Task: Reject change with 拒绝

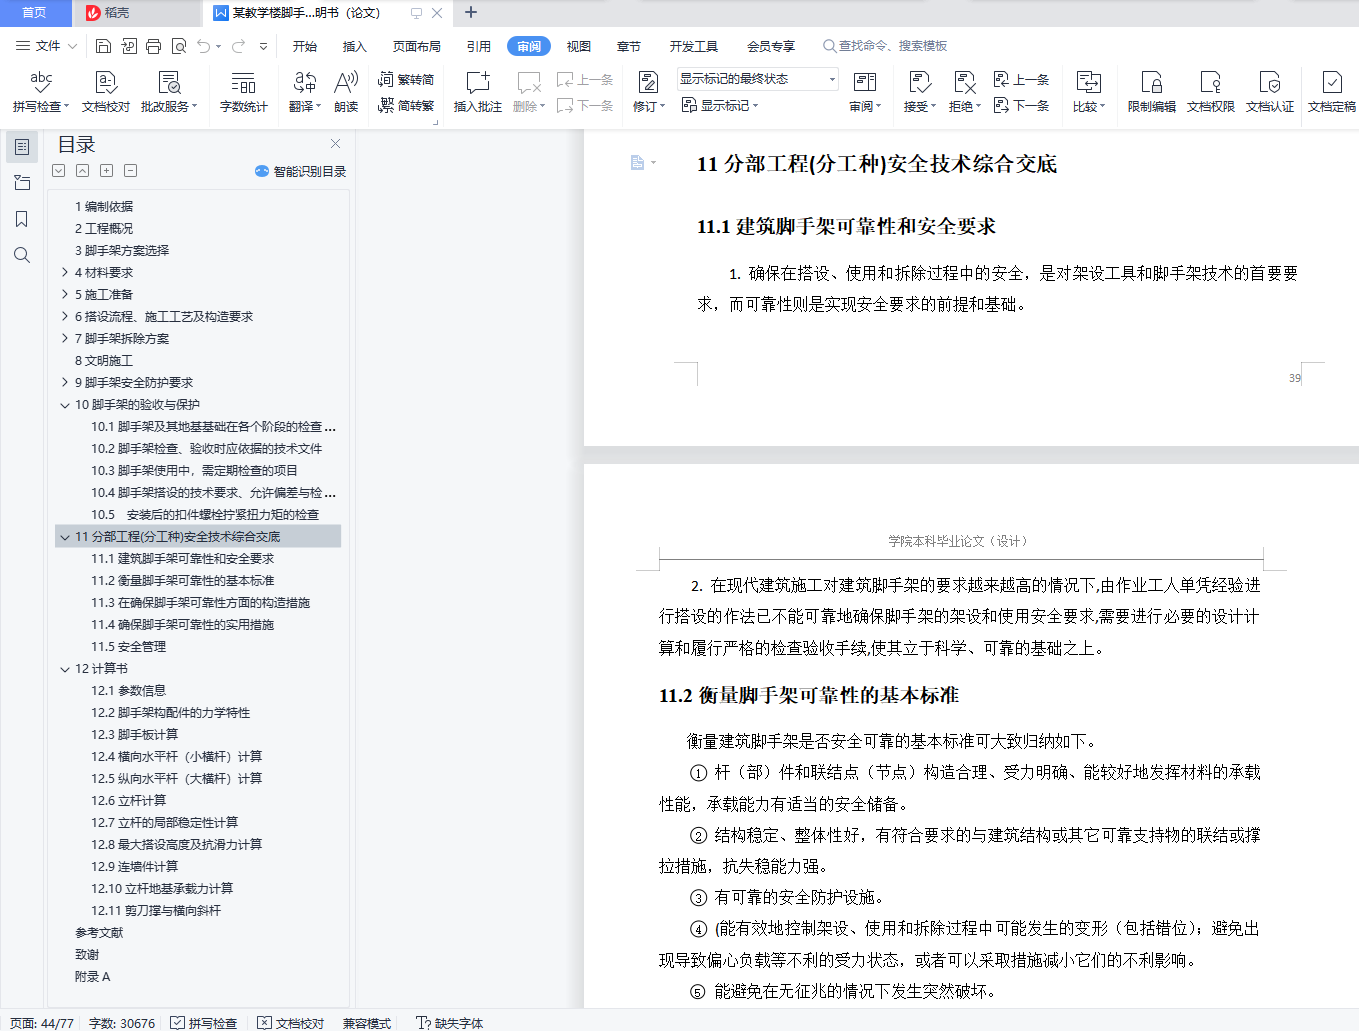Action: click(965, 91)
